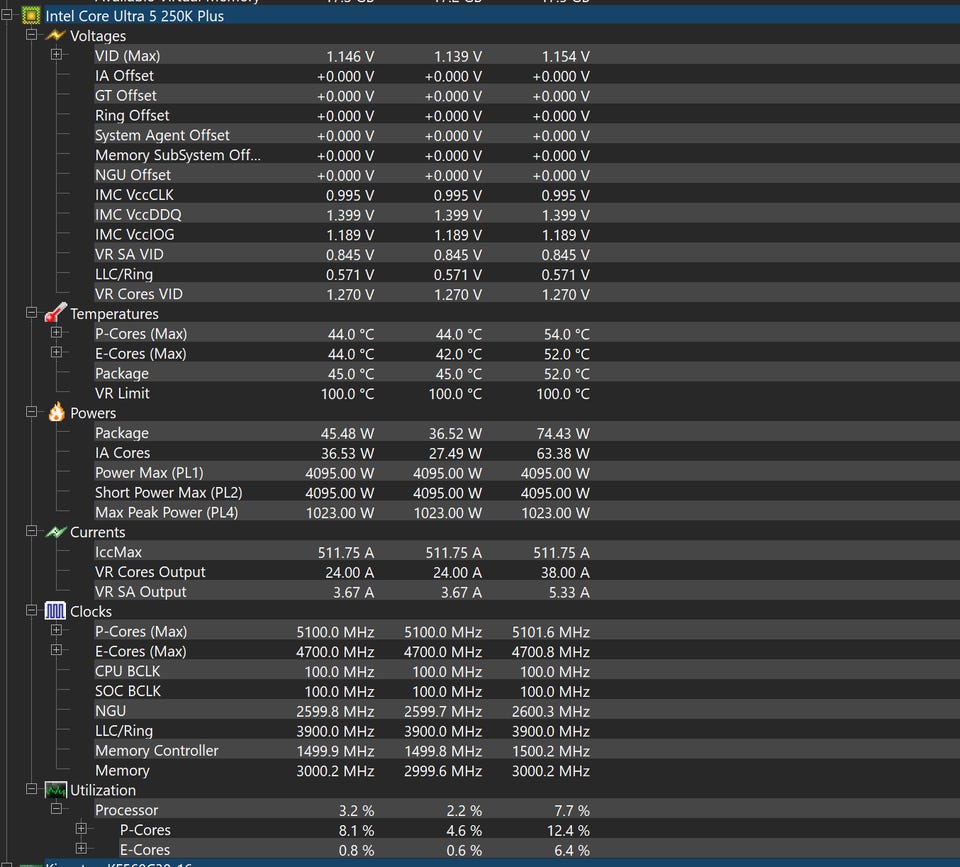Click the Utilization graph icon
Image resolution: width=960 pixels, height=867 pixels.
(56, 790)
